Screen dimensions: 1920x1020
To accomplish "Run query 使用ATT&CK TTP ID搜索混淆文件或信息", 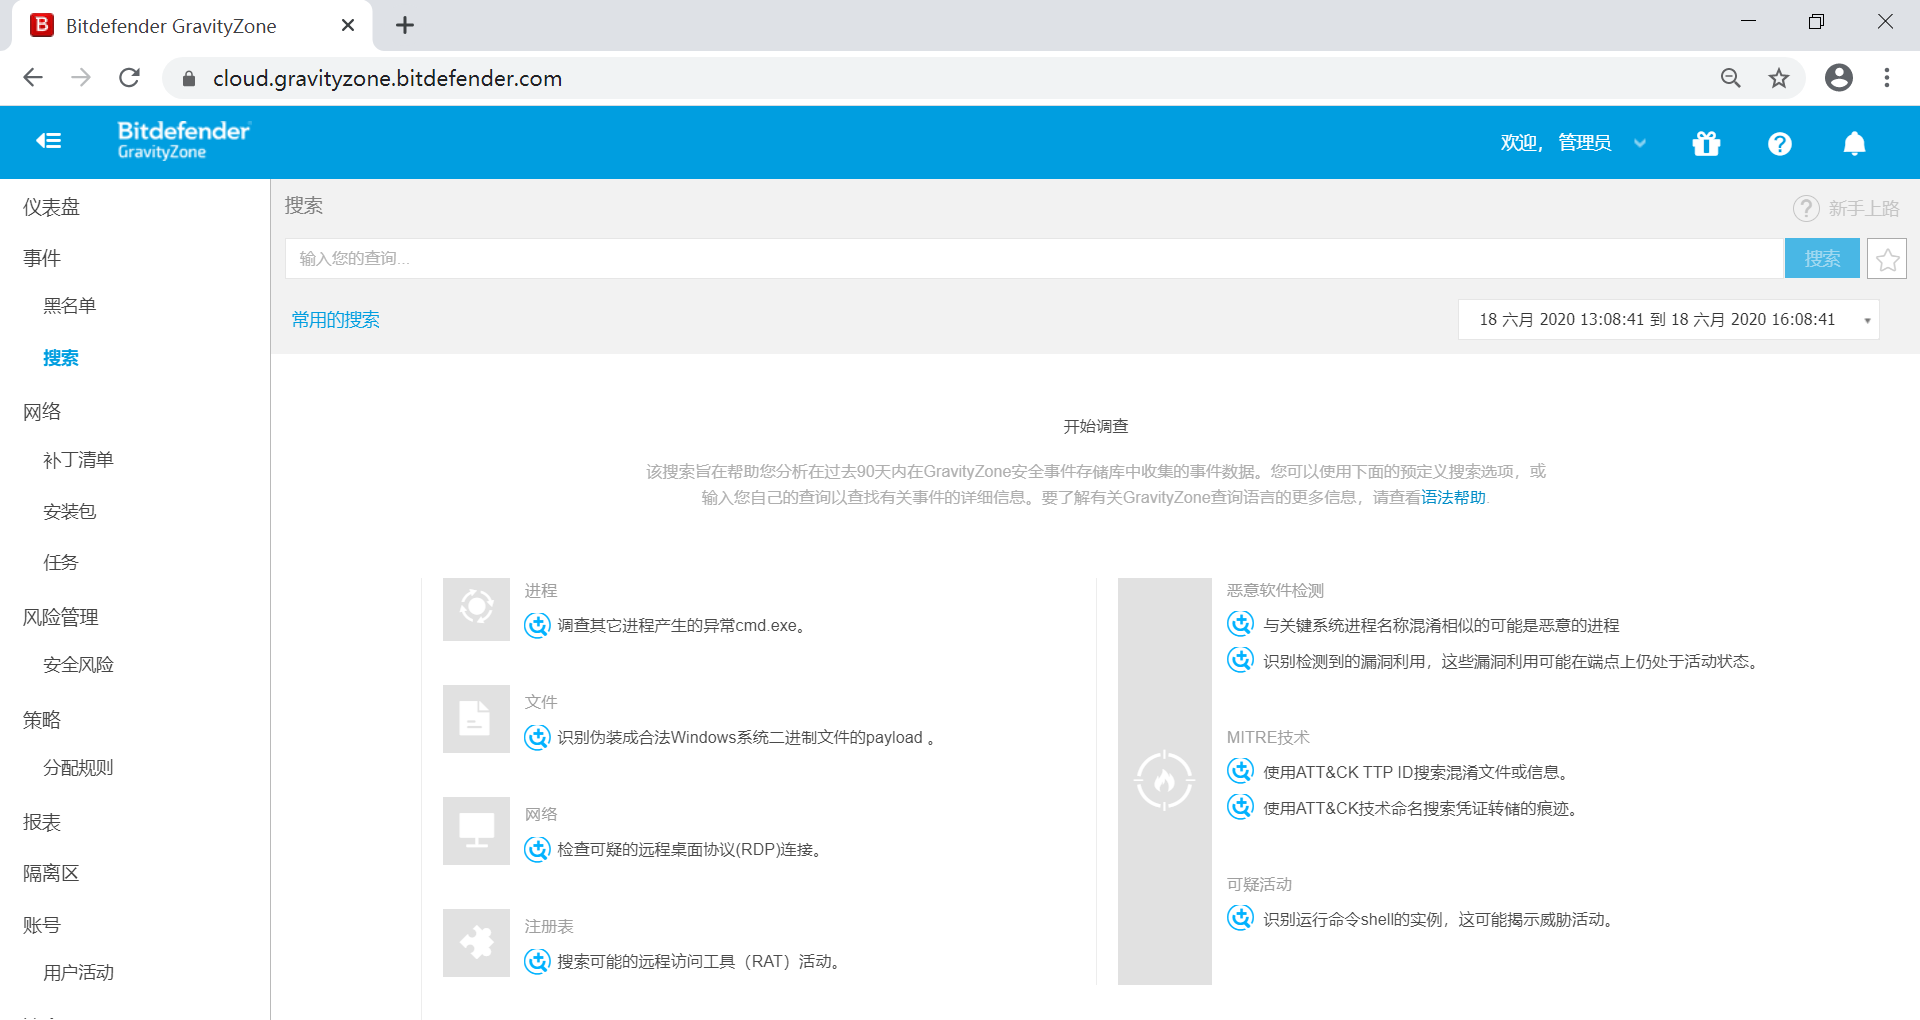I will [x=1416, y=772].
